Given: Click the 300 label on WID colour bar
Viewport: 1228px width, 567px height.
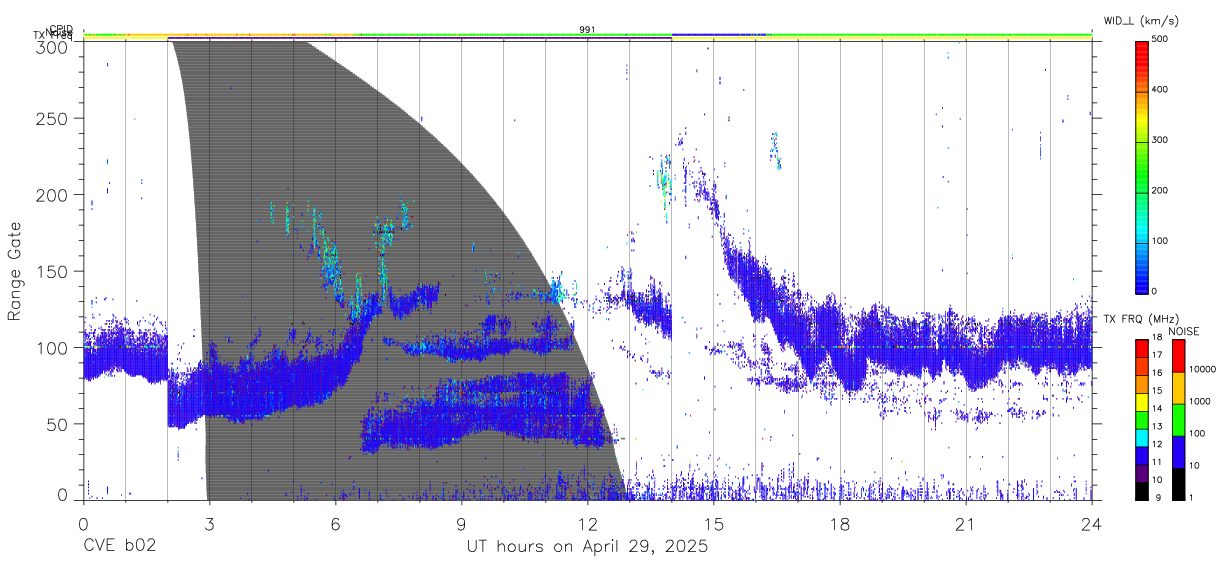Looking at the screenshot, I should click(x=1161, y=140).
